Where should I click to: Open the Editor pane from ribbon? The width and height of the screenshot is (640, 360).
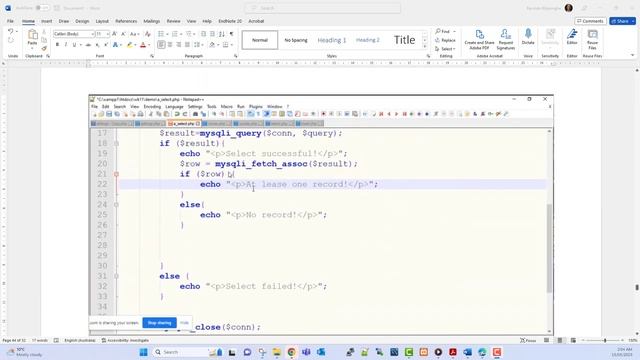[572, 37]
